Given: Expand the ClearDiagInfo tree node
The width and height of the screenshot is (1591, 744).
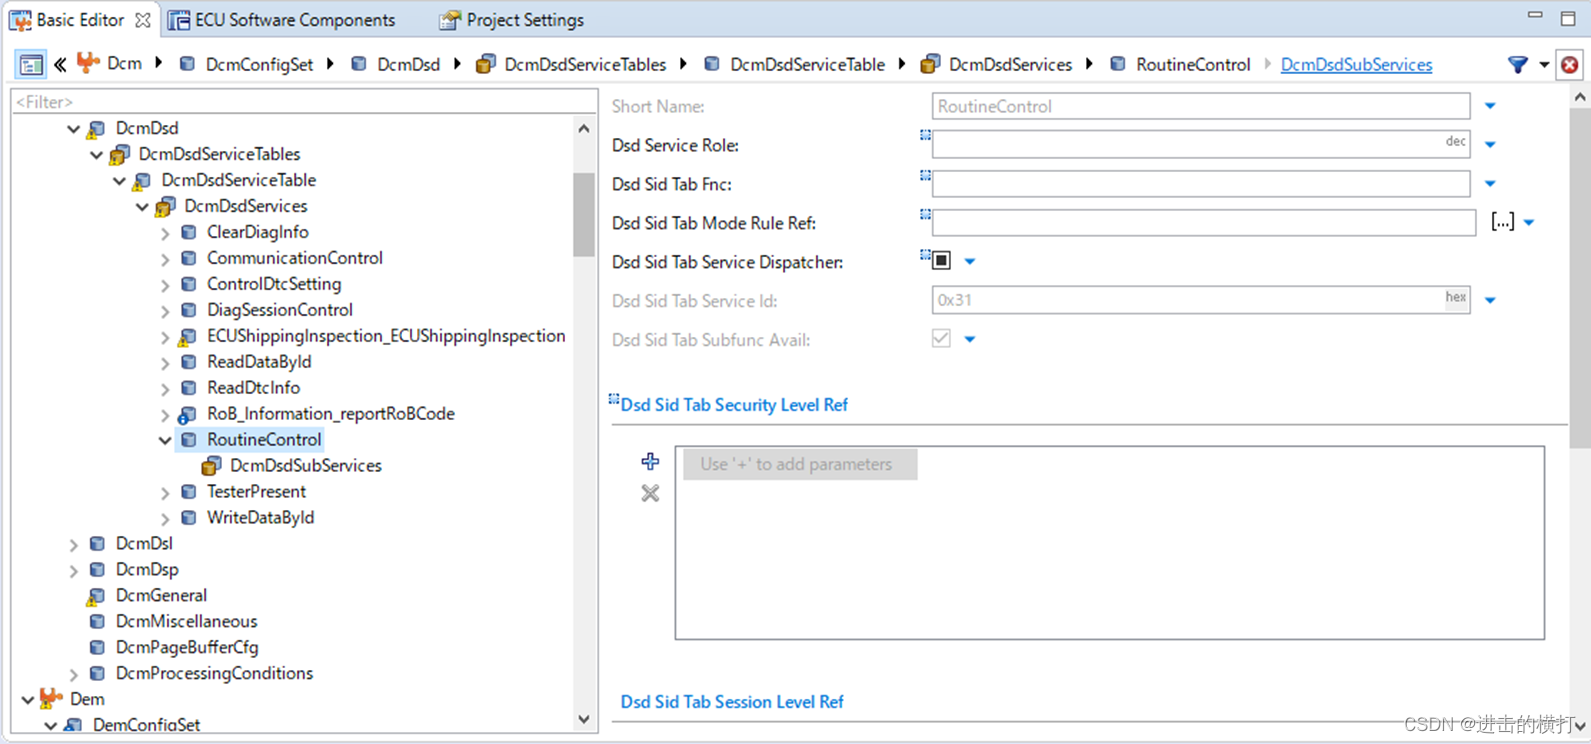Looking at the screenshot, I should [x=165, y=233].
